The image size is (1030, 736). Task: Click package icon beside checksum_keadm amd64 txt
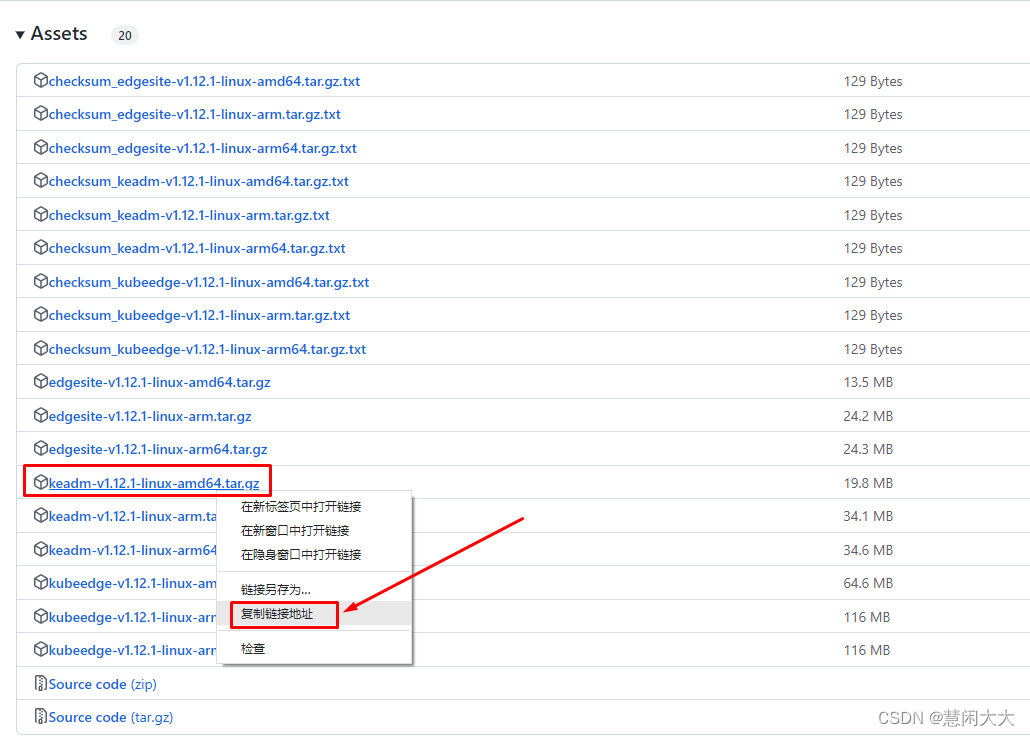point(41,180)
